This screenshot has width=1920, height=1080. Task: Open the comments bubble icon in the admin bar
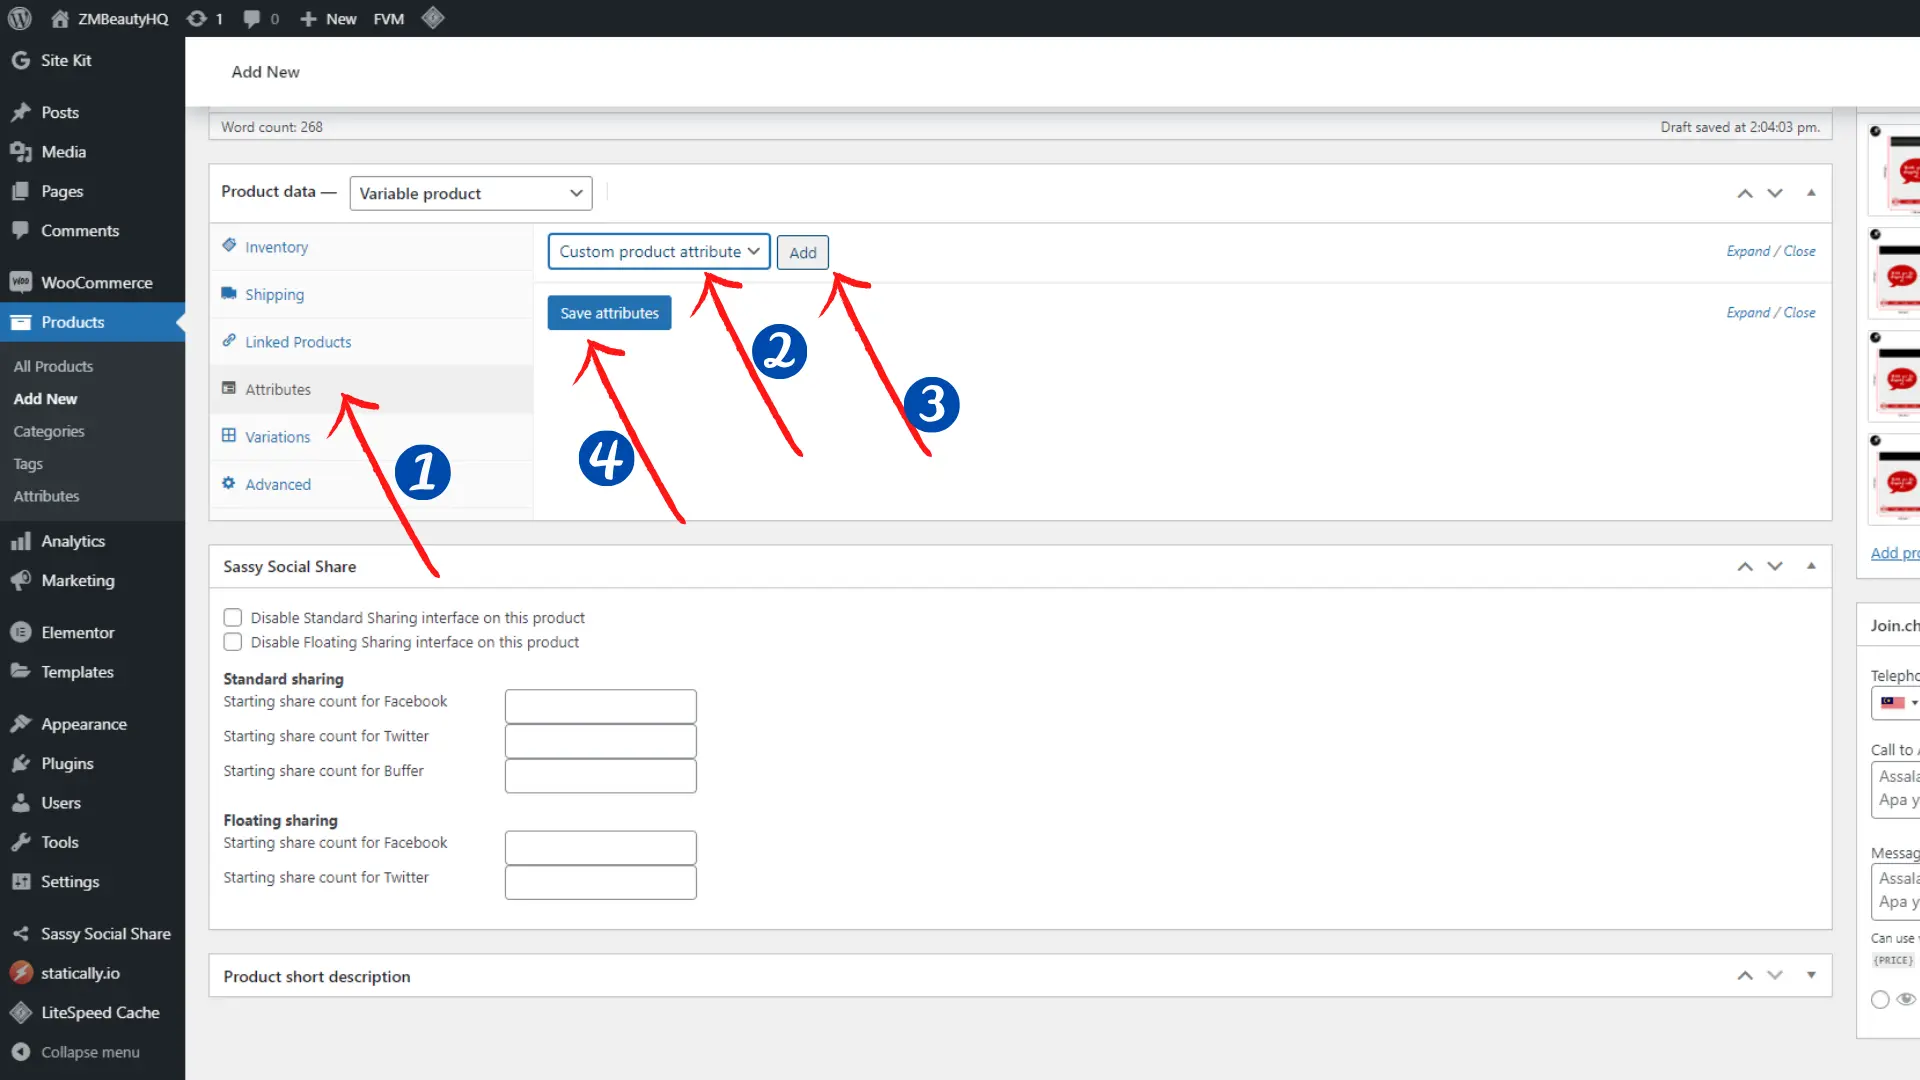(252, 18)
